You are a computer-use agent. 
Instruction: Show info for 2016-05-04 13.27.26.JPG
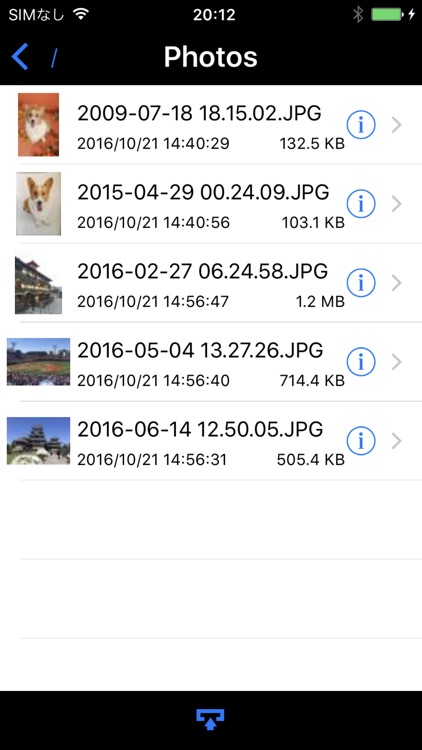click(x=361, y=362)
